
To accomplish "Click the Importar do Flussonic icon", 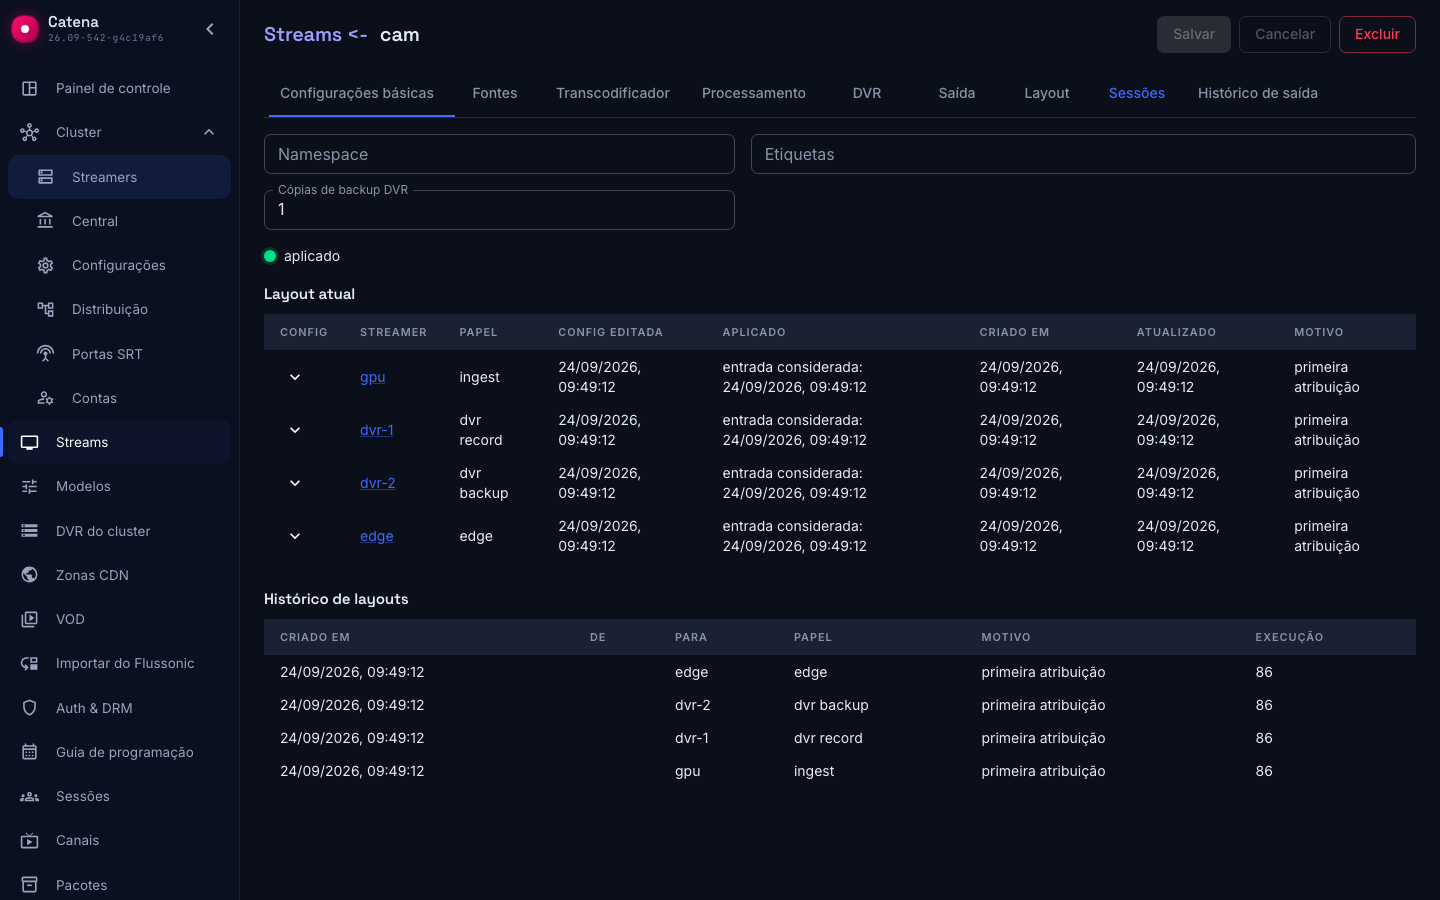I will click(30, 663).
